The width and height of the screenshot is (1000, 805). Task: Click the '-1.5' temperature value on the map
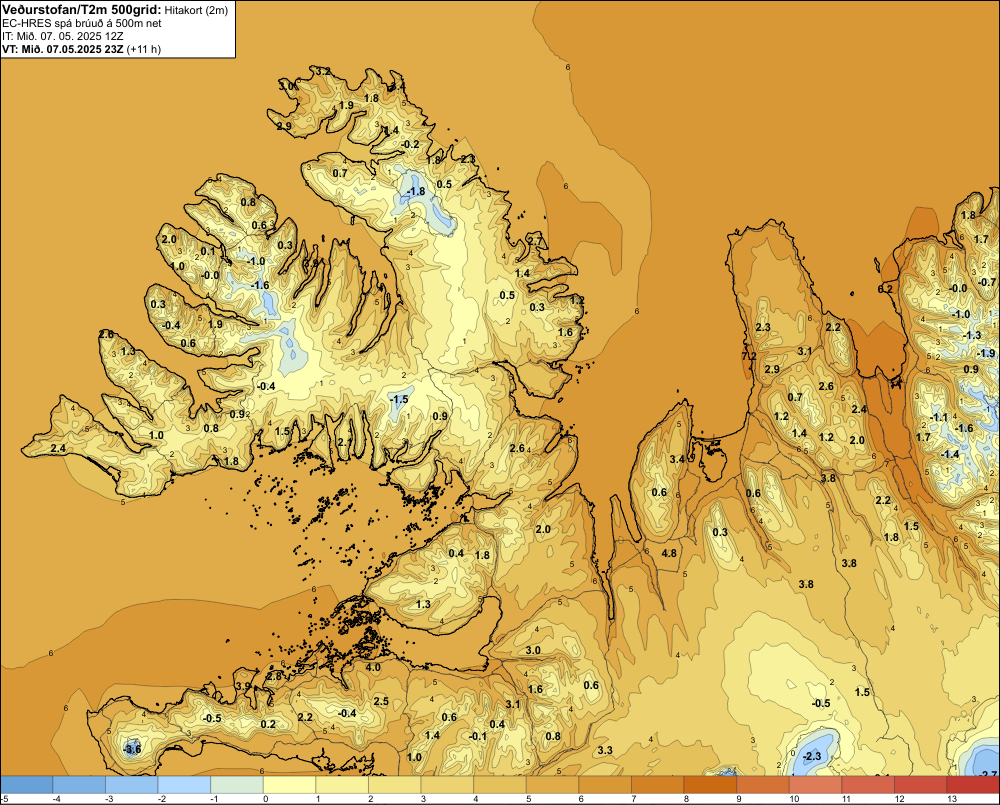(x=399, y=399)
